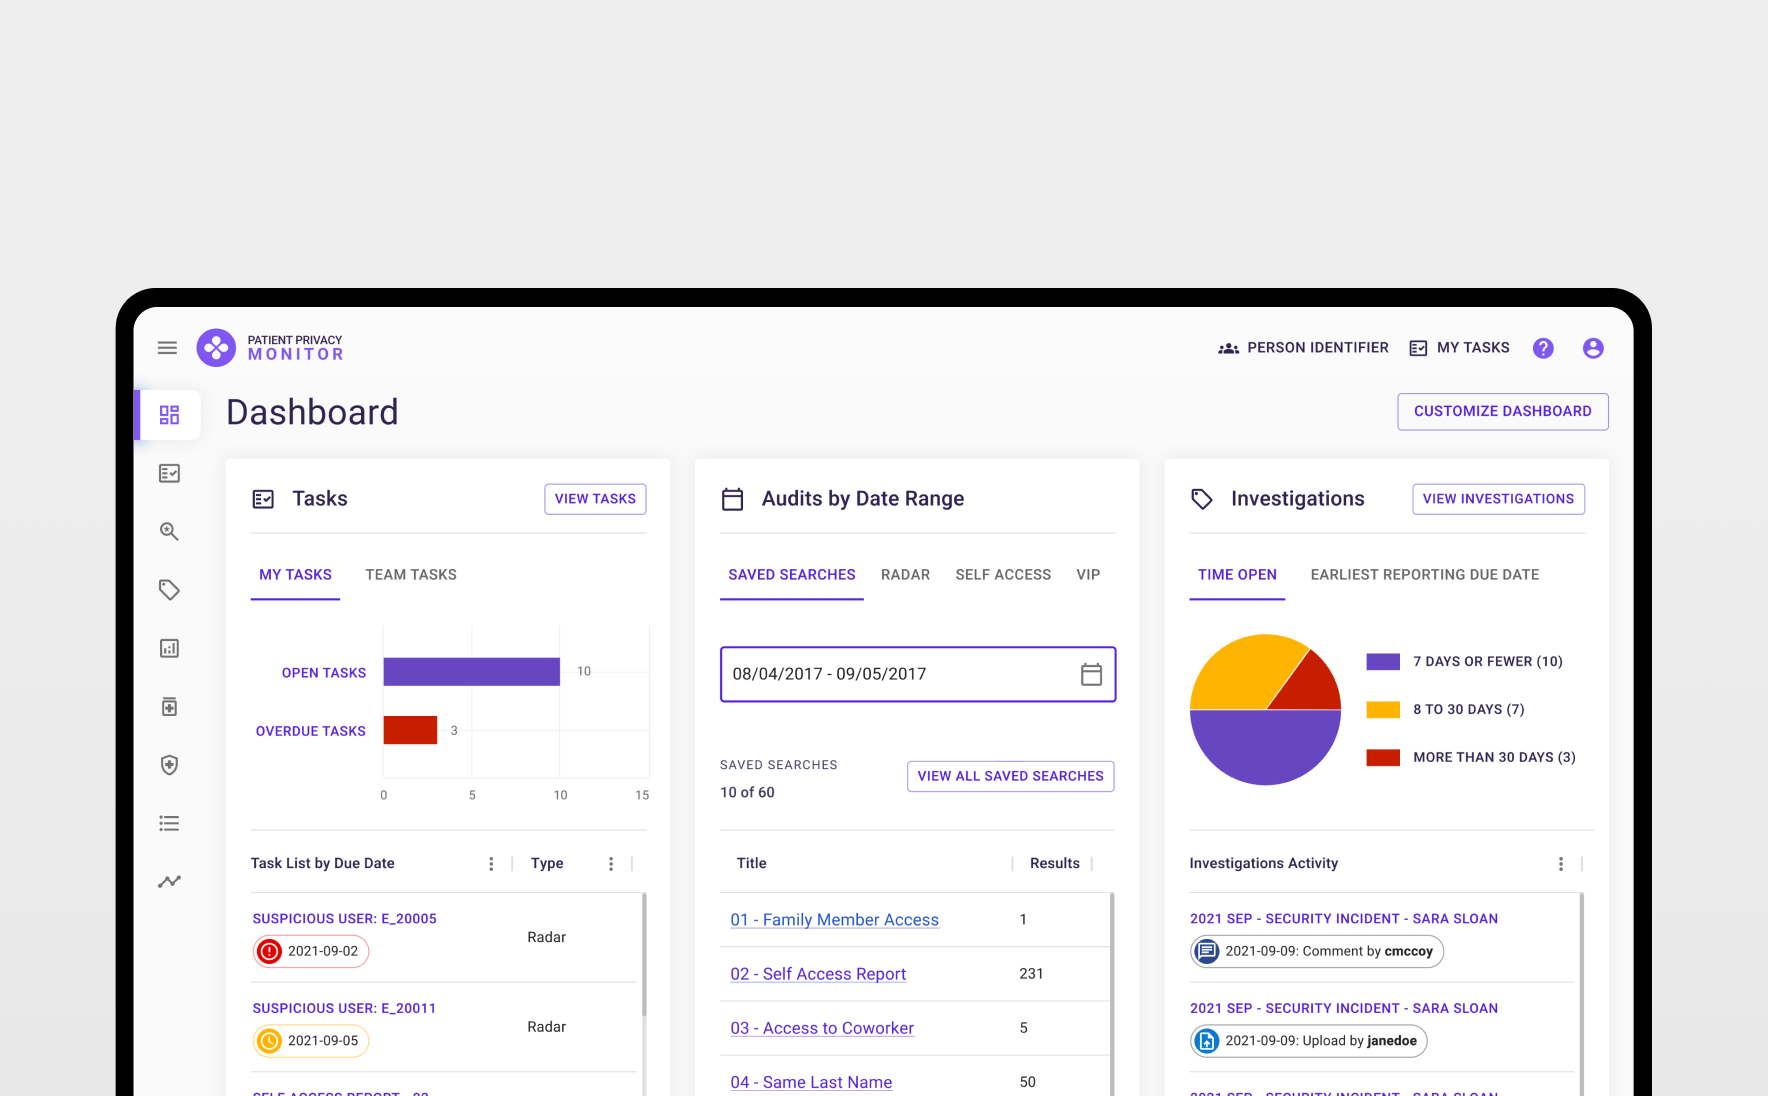Click the Results column header
The image size is (1768, 1096).
(x=1055, y=863)
